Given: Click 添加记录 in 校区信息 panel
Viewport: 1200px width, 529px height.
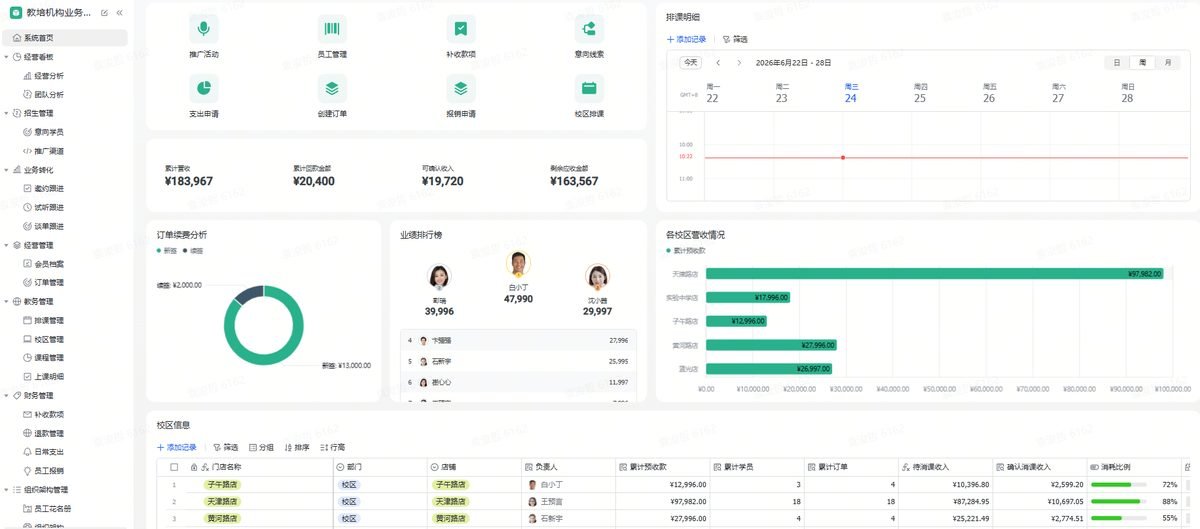Looking at the screenshot, I should (177, 447).
